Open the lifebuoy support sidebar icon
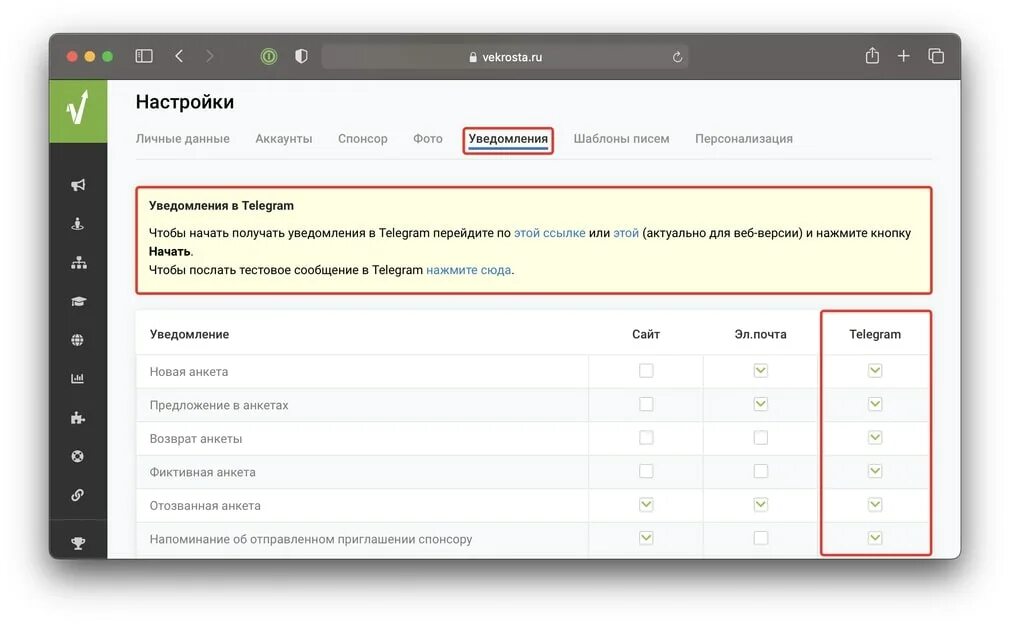This screenshot has width=1010, height=624. click(x=77, y=457)
